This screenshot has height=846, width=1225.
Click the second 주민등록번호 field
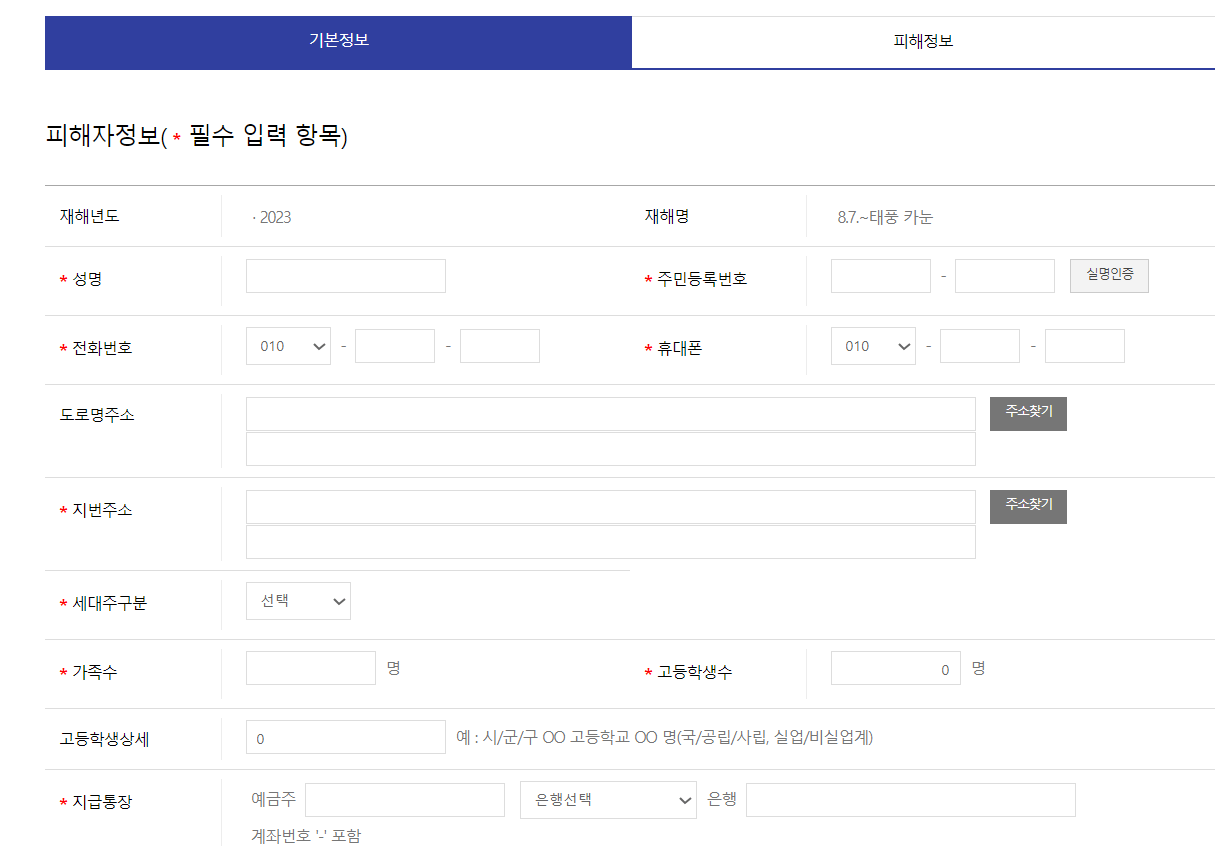tap(1004, 275)
